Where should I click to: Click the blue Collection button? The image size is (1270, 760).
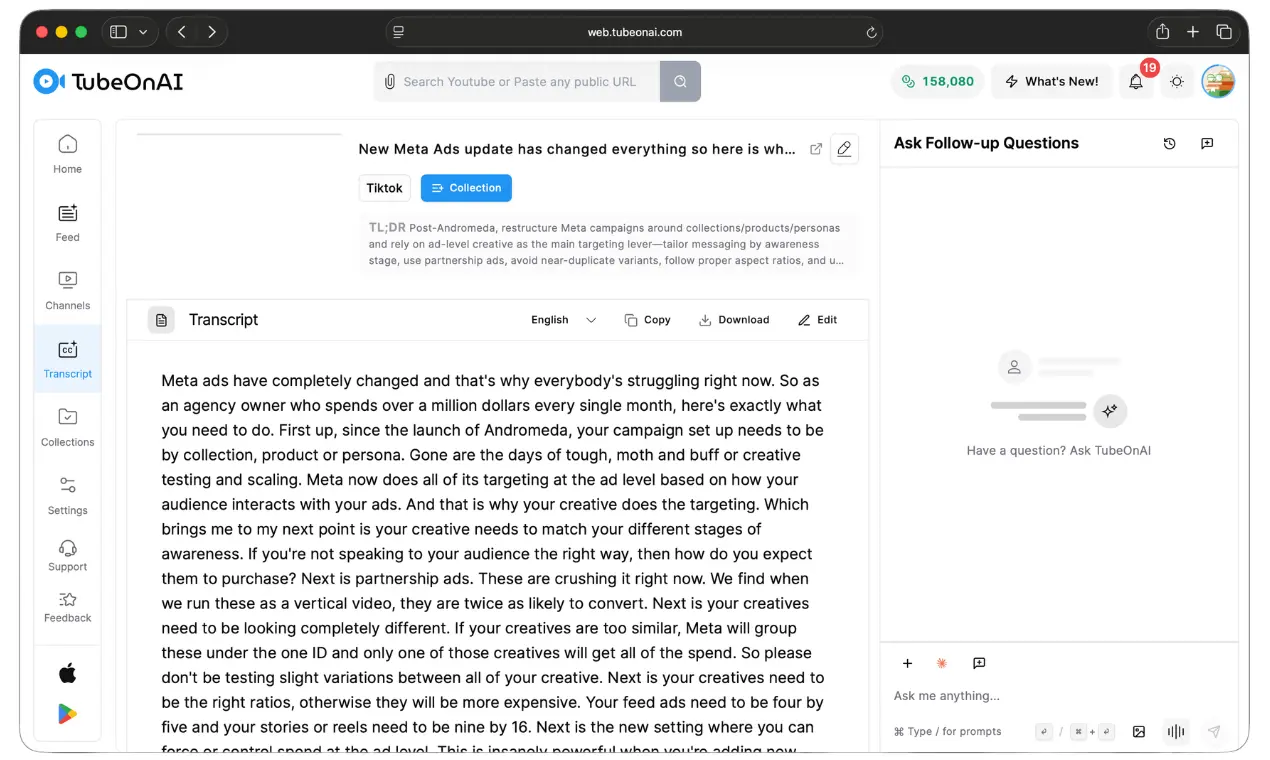pyautogui.click(x=466, y=188)
